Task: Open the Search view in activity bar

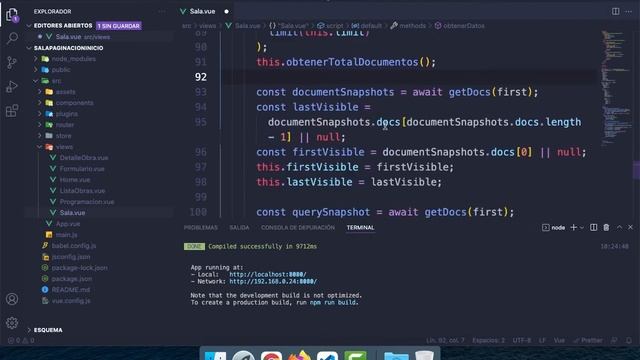Action: coord(12,38)
